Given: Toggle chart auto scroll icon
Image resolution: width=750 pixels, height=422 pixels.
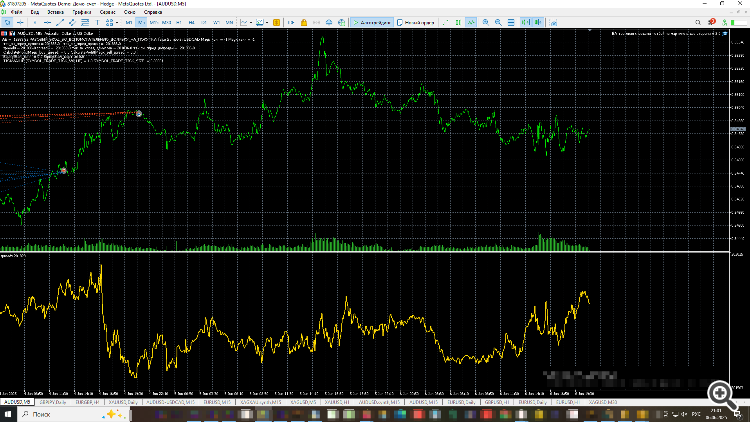Looking at the screenshot, I should [x=525, y=22].
